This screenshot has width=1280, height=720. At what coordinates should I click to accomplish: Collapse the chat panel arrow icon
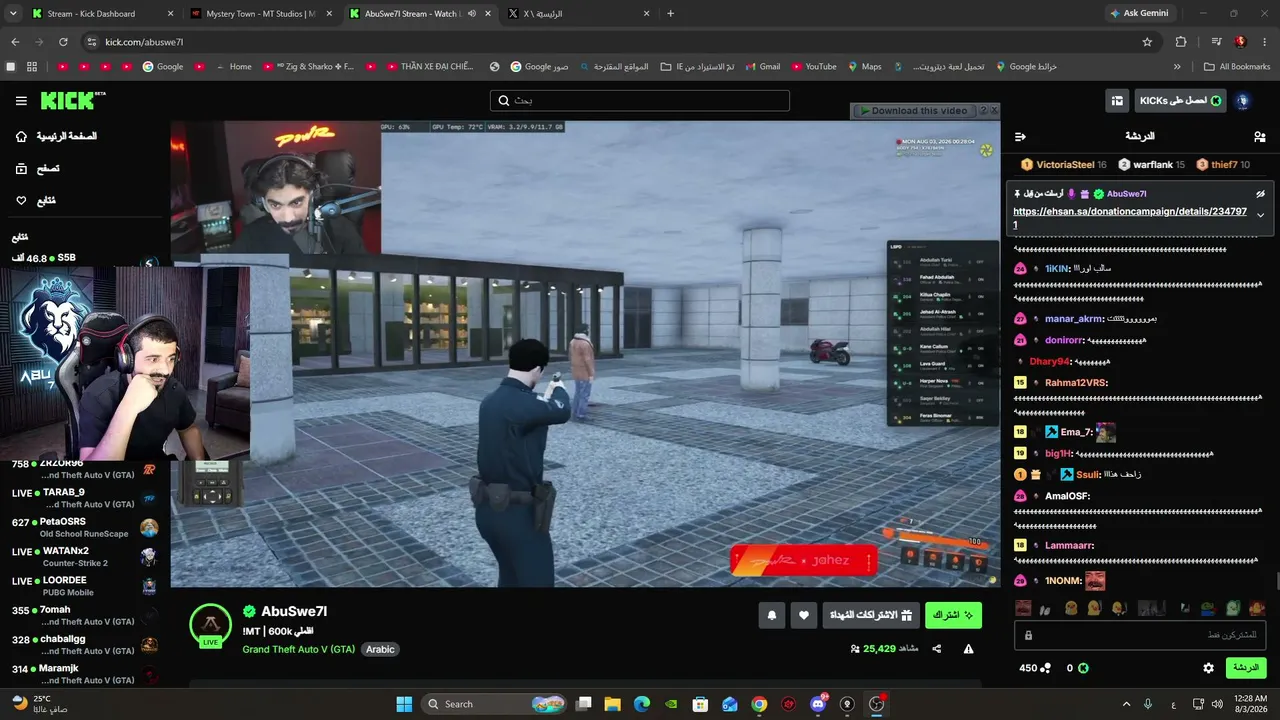[1020, 137]
